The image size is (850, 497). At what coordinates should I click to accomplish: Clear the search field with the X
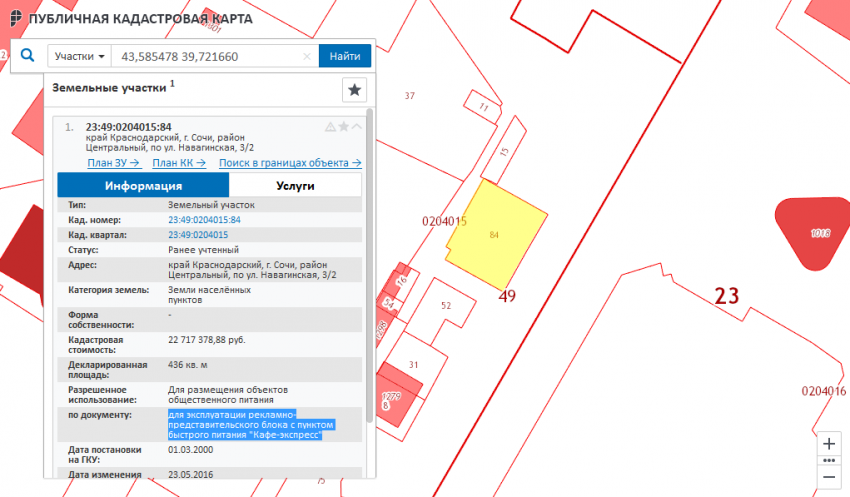click(307, 56)
